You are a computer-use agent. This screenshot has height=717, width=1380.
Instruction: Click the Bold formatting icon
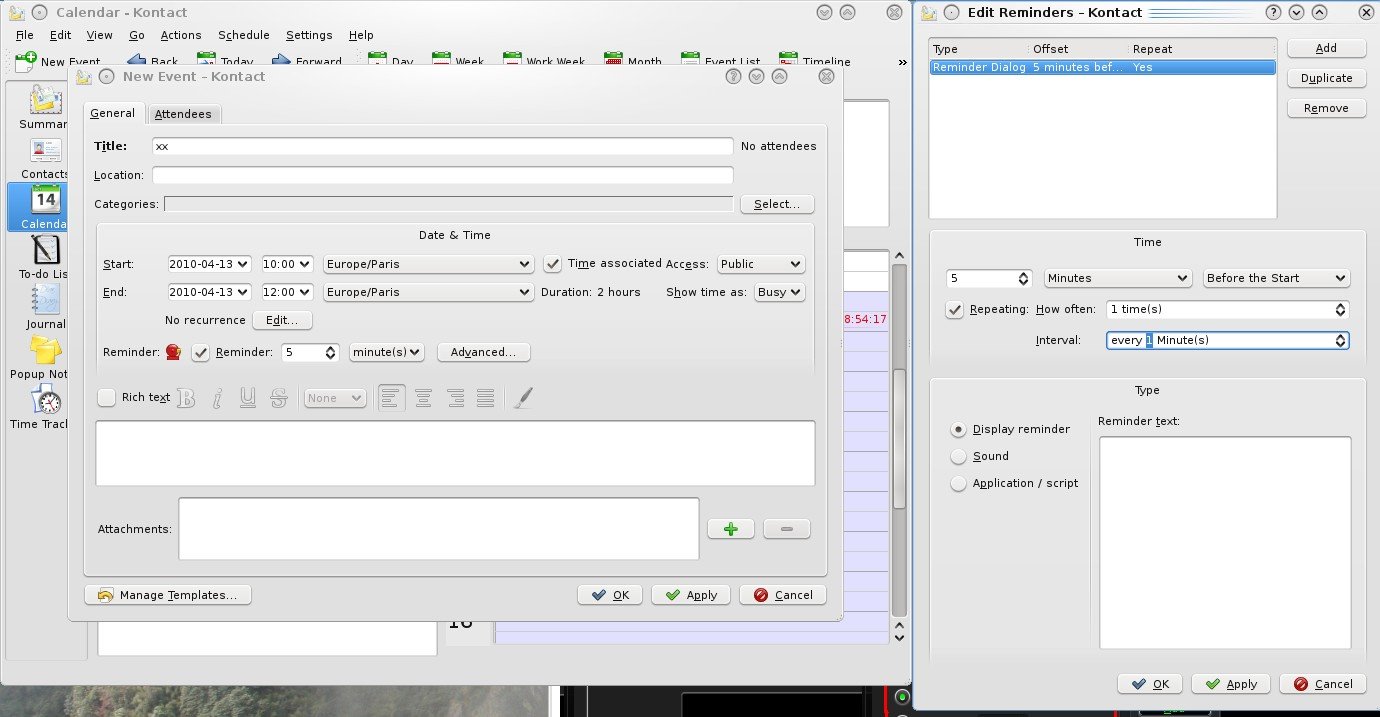[186, 398]
